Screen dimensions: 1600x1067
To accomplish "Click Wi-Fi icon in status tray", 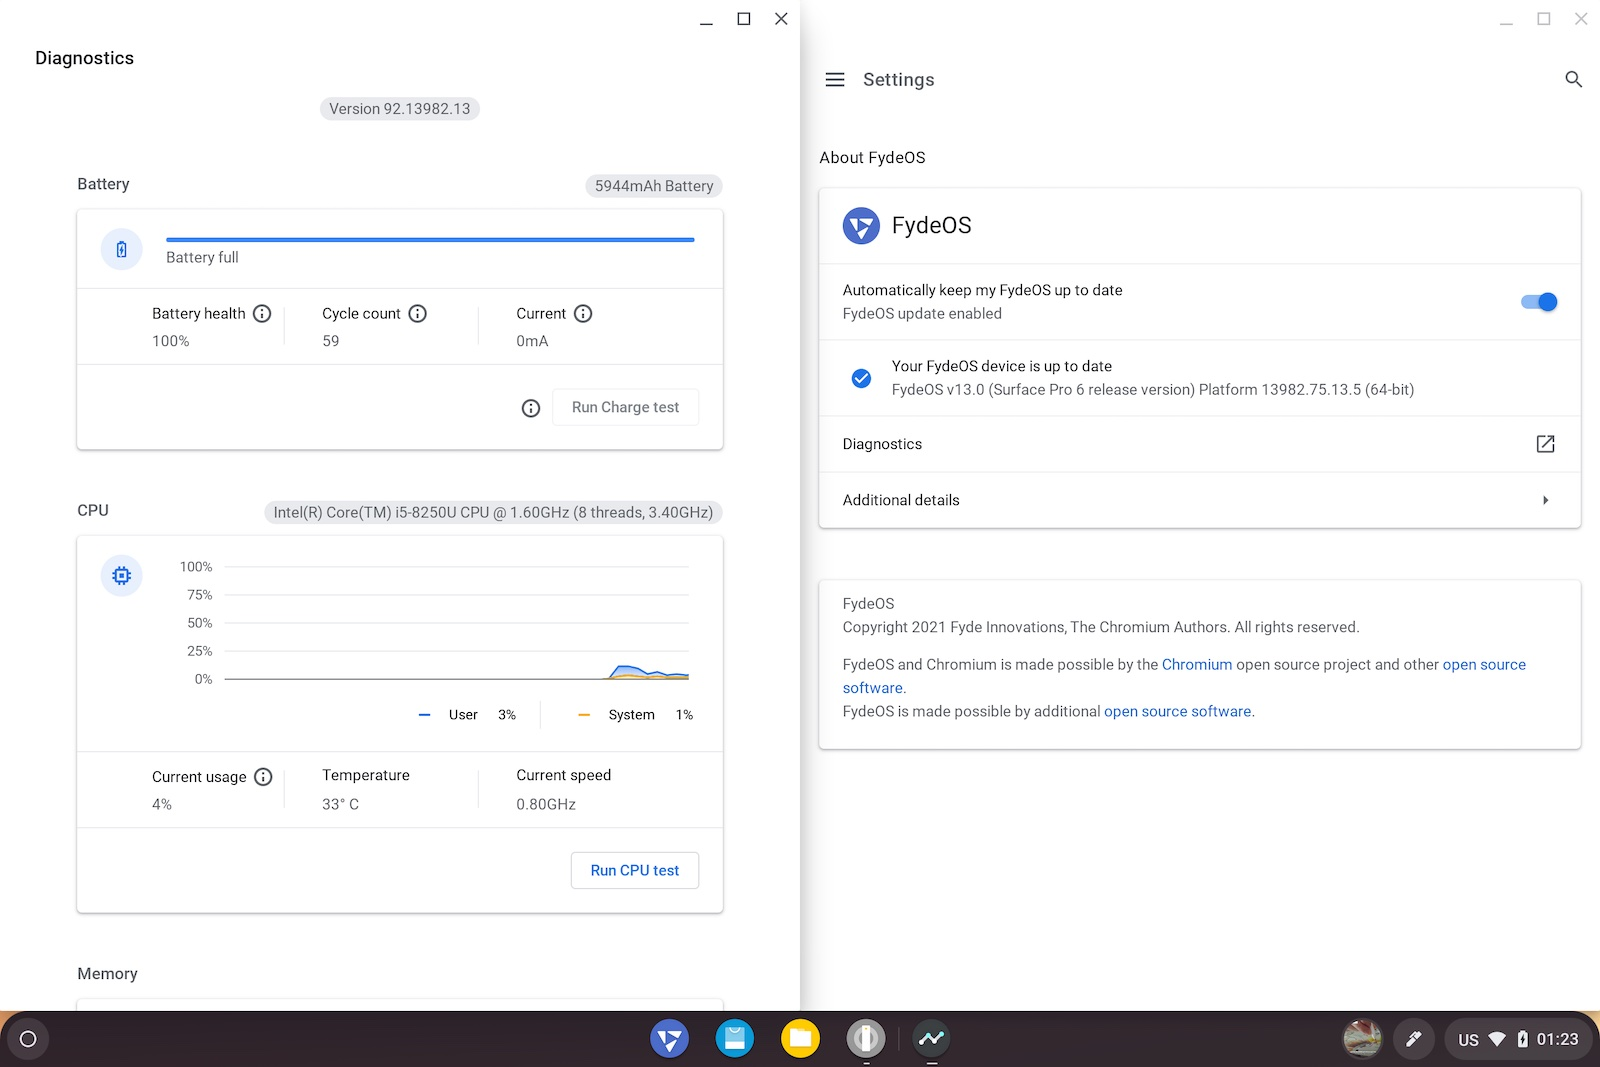I will tap(1497, 1039).
